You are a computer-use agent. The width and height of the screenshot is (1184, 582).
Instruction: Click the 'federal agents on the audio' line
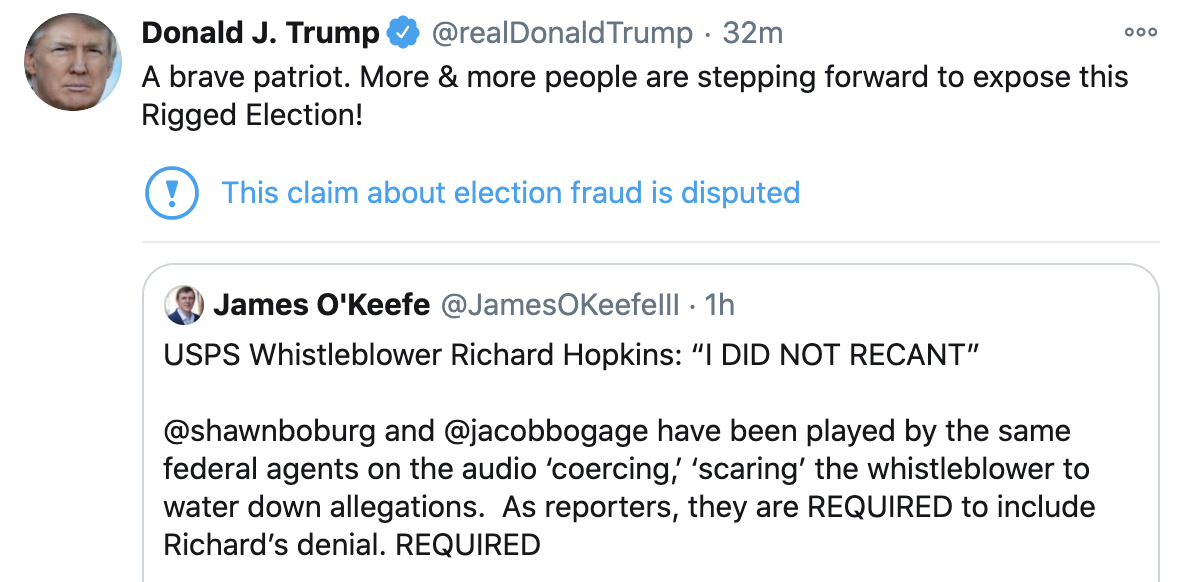click(x=626, y=469)
